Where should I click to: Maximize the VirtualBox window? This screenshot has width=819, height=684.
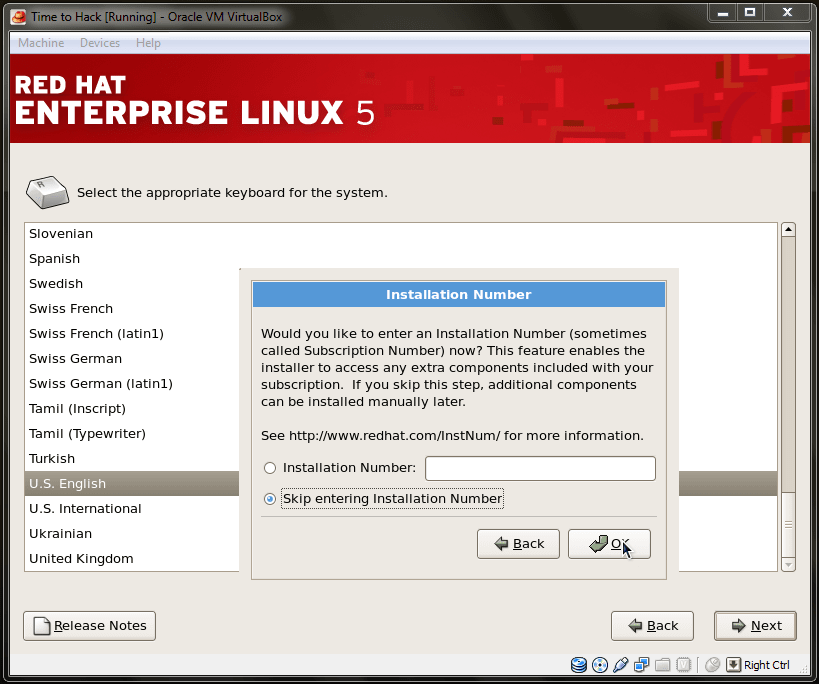point(750,13)
